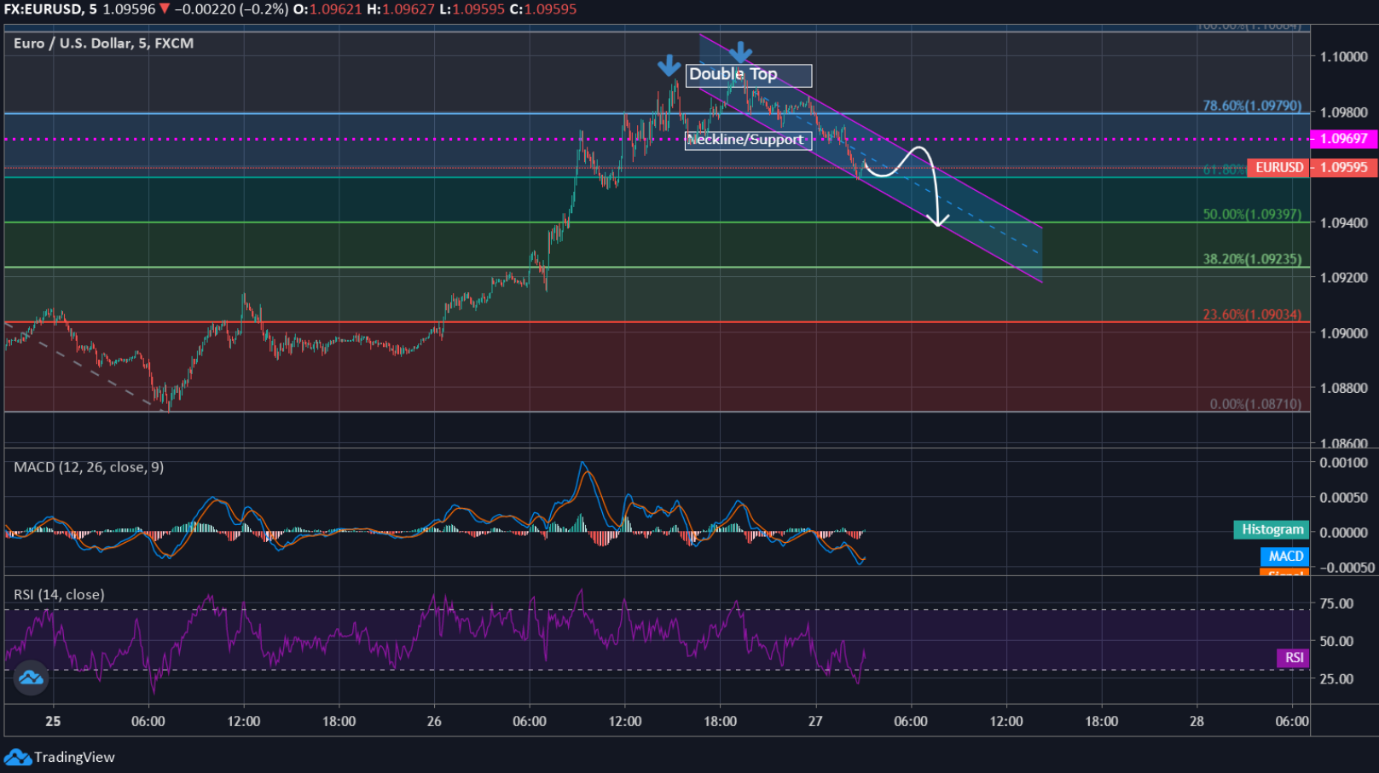Click the TradingView logo at bottom left
The image size is (1379, 773).
[60, 757]
